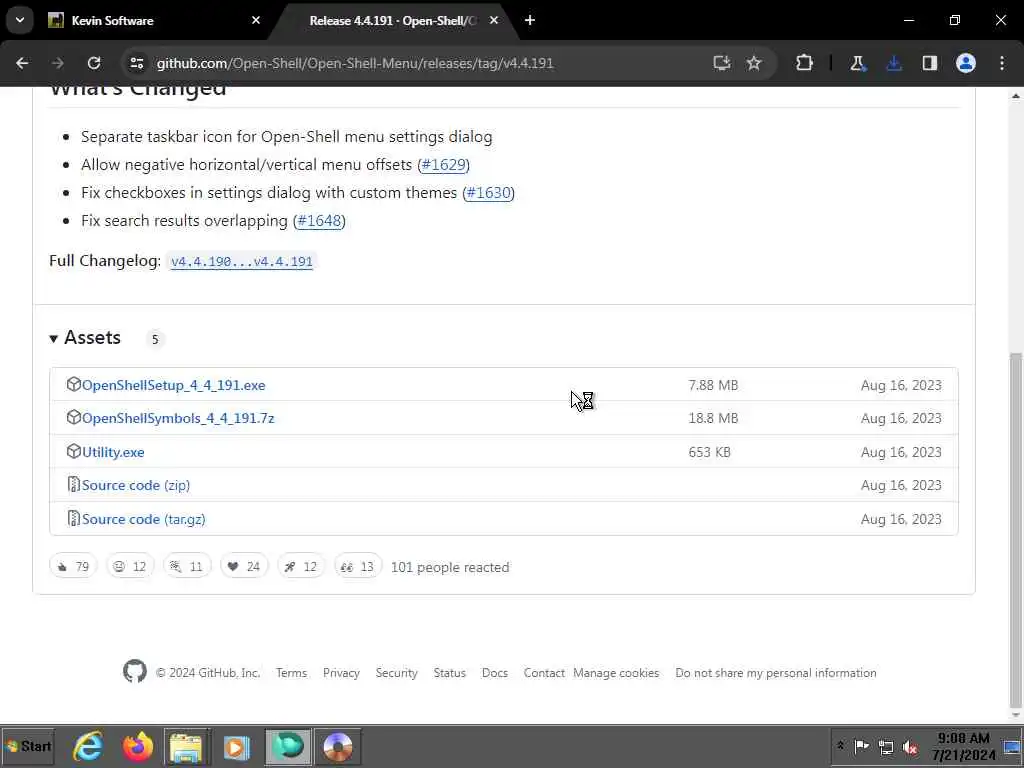
Task: Open site information icon in address bar
Action: (x=136, y=63)
